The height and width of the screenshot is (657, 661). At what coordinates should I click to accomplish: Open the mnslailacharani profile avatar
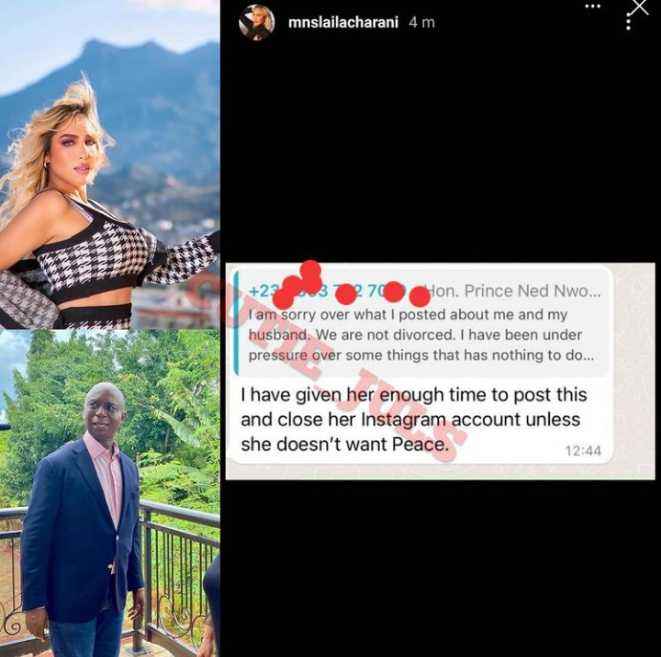click(x=257, y=22)
